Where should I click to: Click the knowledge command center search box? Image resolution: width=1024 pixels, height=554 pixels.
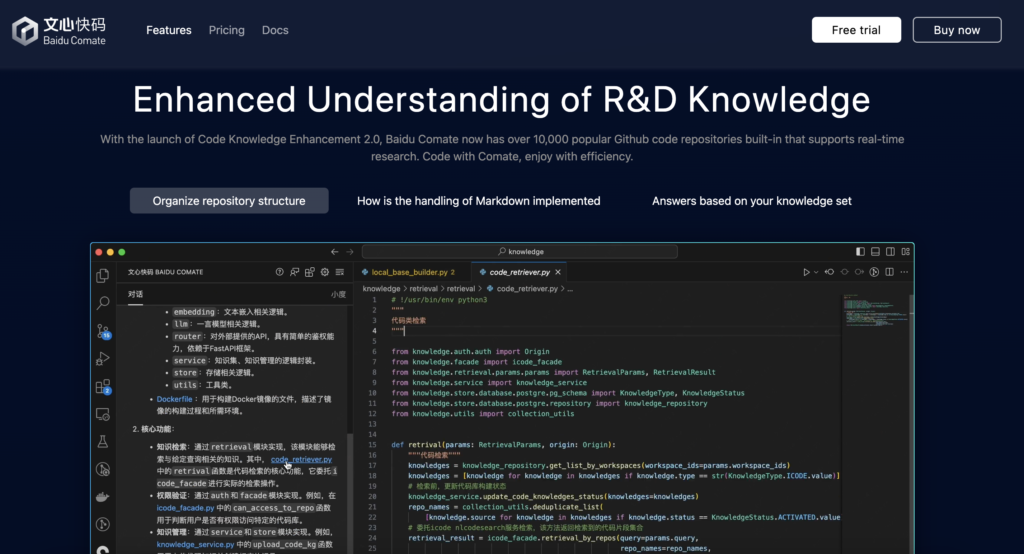click(520, 252)
